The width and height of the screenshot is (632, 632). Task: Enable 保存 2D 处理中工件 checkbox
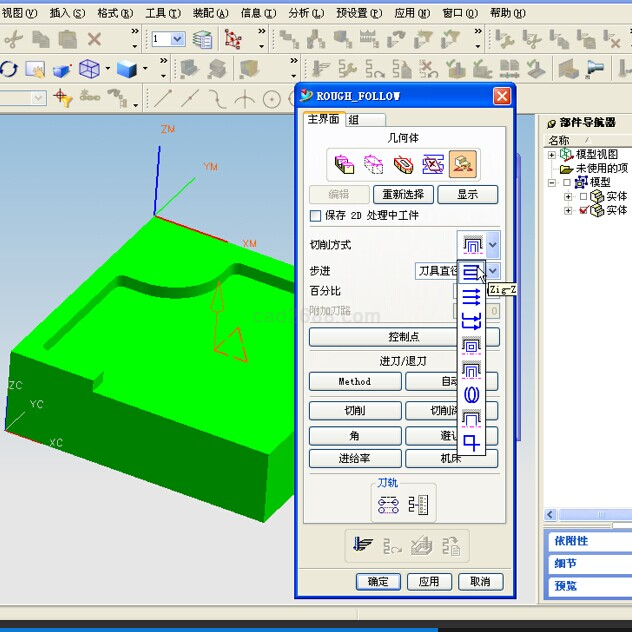tap(316, 216)
